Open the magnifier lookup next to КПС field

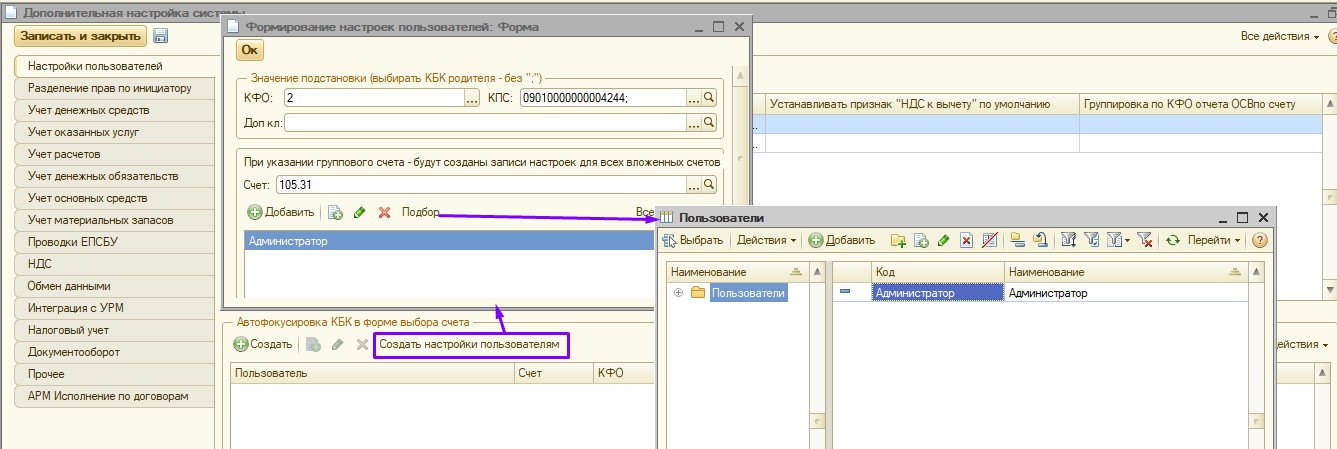(710, 97)
